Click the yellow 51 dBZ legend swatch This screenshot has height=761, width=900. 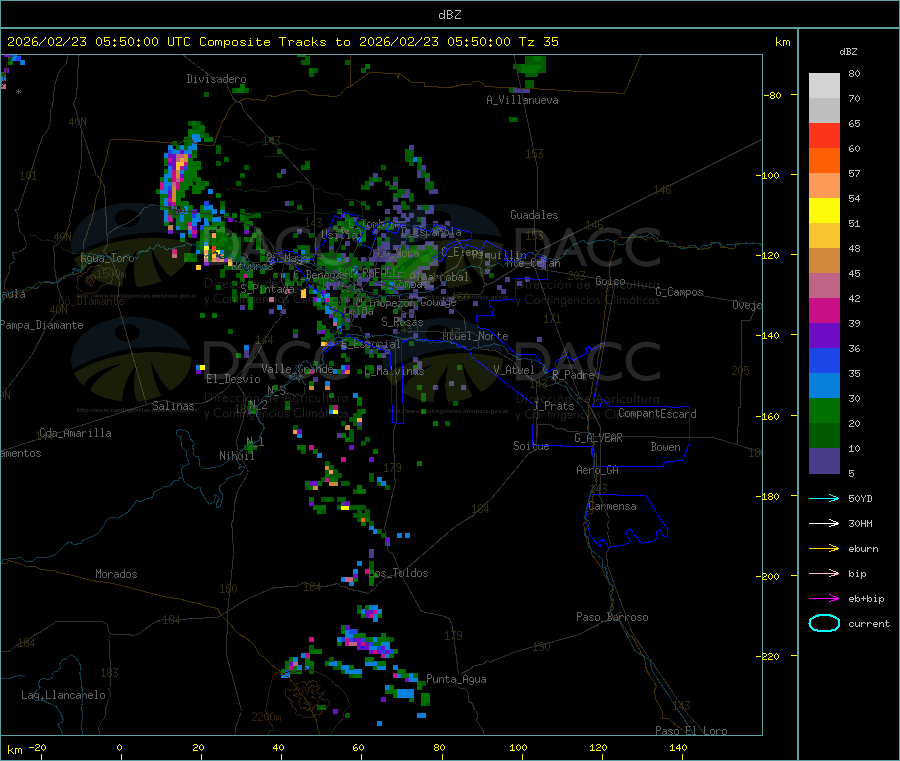[x=824, y=211]
